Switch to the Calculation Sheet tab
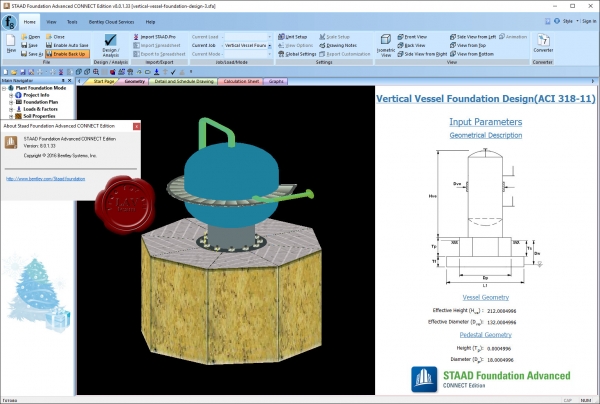This screenshot has width=600, height=404. click(241, 81)
